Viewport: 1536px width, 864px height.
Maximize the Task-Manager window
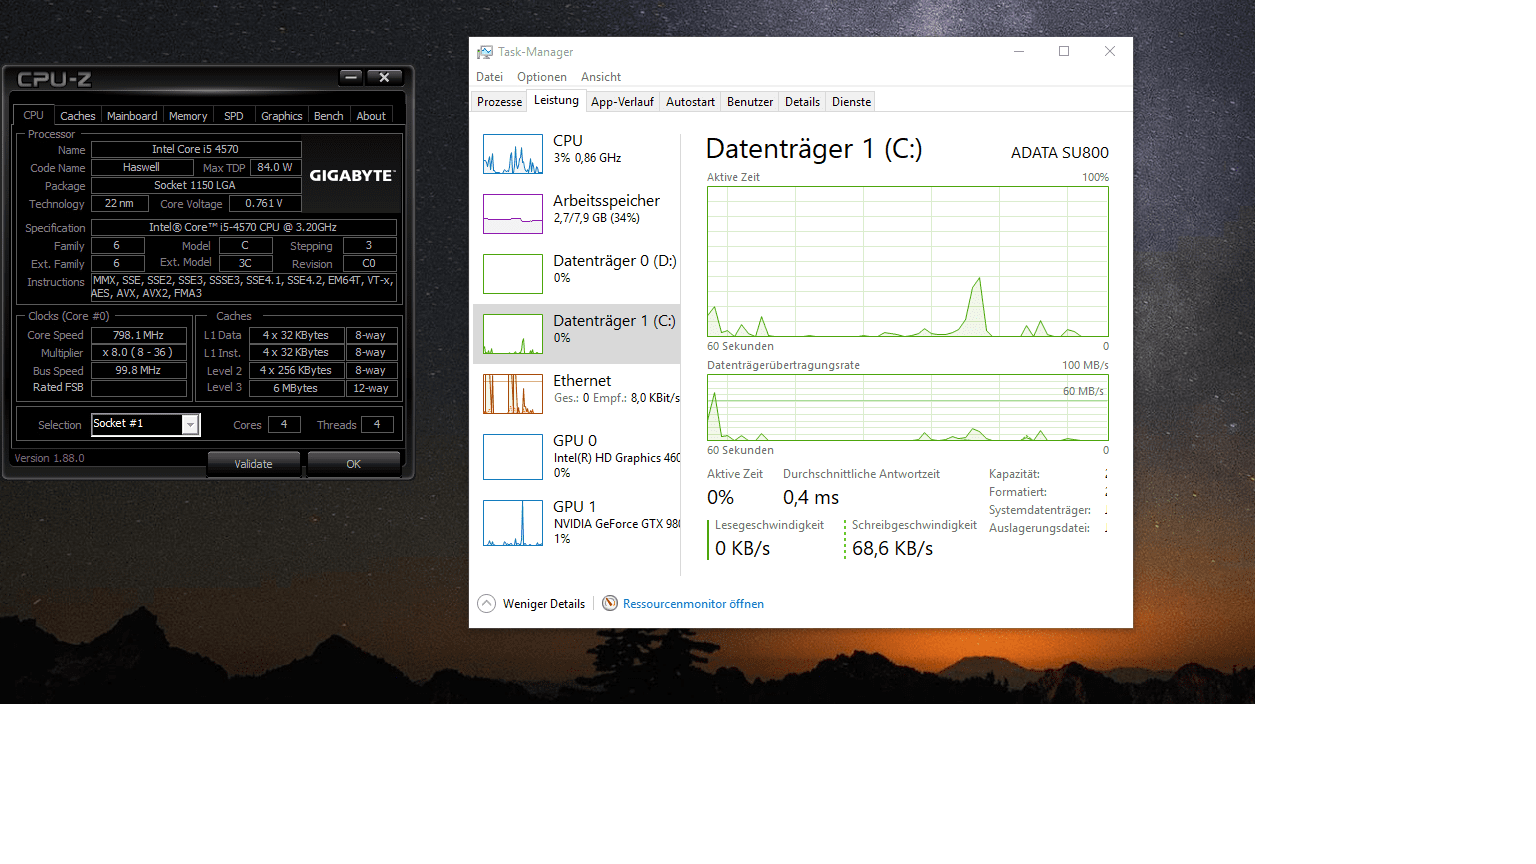[x=1064, y=52]
